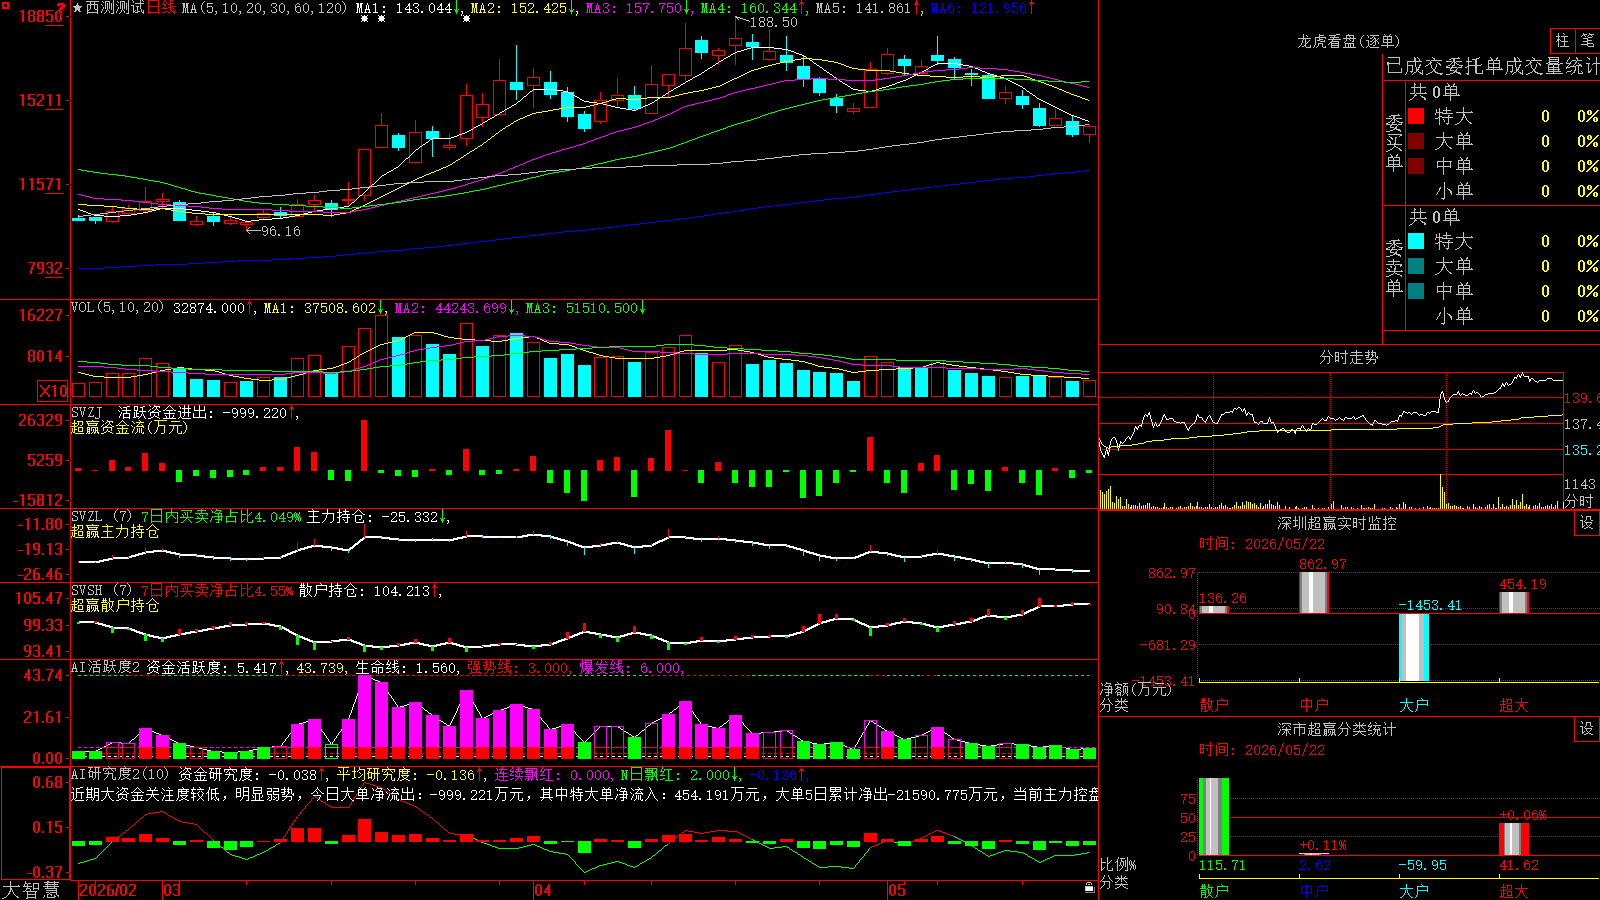Click the star icon before the stock name
This screenshot has width=1600, height=900.
(x=78, y=8)
